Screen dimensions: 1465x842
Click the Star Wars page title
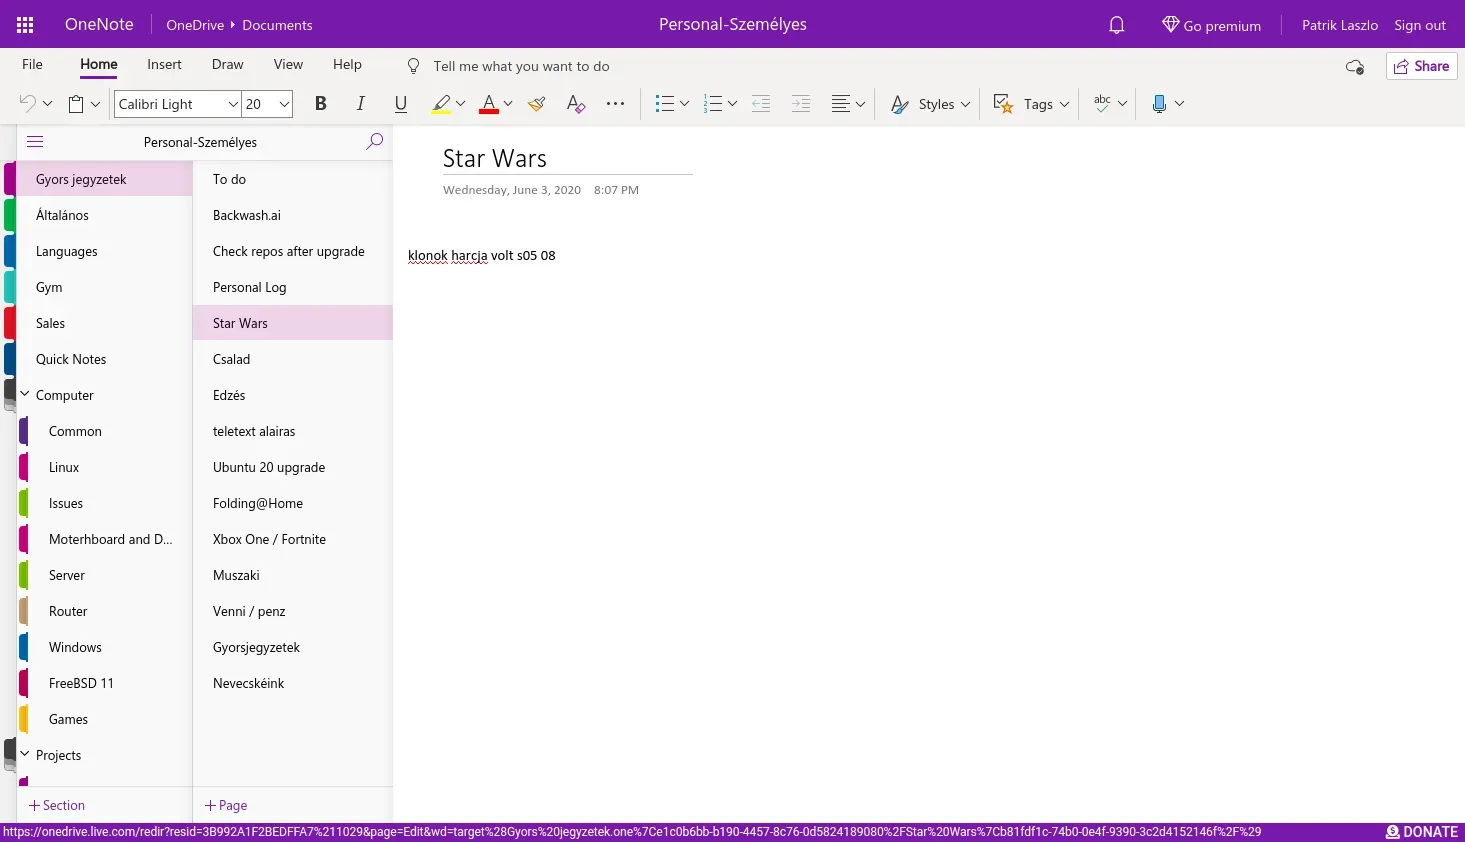pos(495,158)
